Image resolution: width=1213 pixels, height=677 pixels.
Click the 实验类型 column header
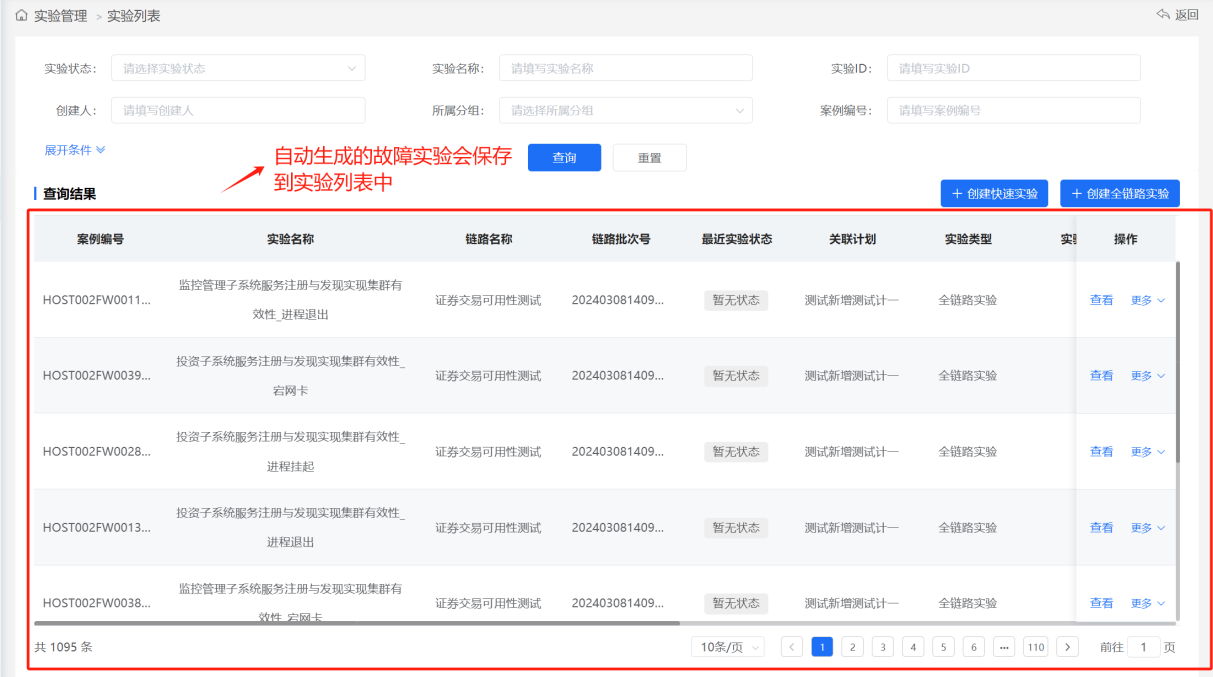click(x=968, y=239)
